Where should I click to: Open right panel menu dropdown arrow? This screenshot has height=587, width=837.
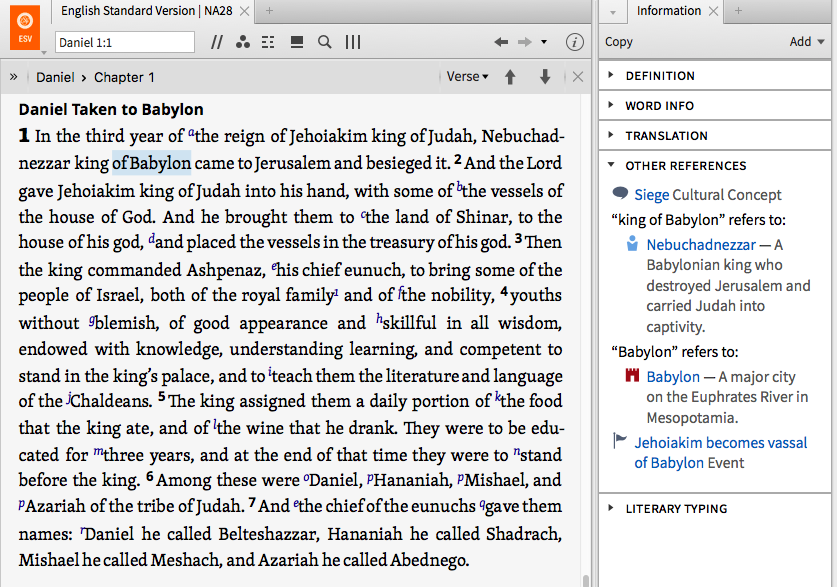click(613, 12)
